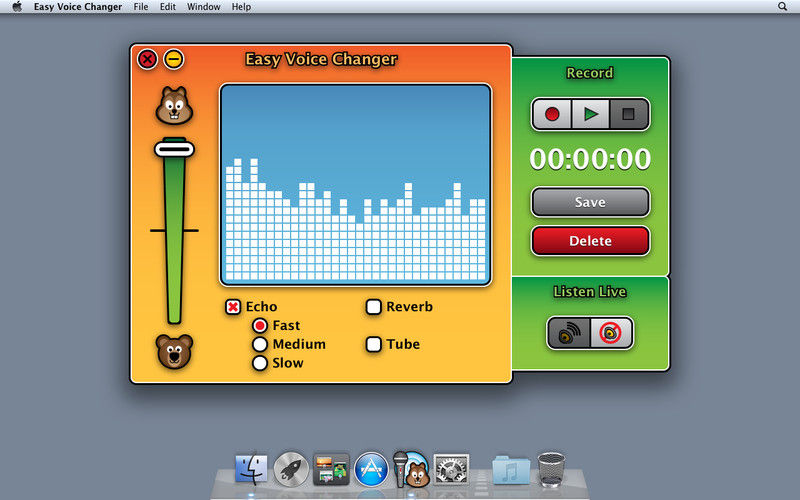
Task: Open Finder from the Dock
Action: tap(251, 468)
